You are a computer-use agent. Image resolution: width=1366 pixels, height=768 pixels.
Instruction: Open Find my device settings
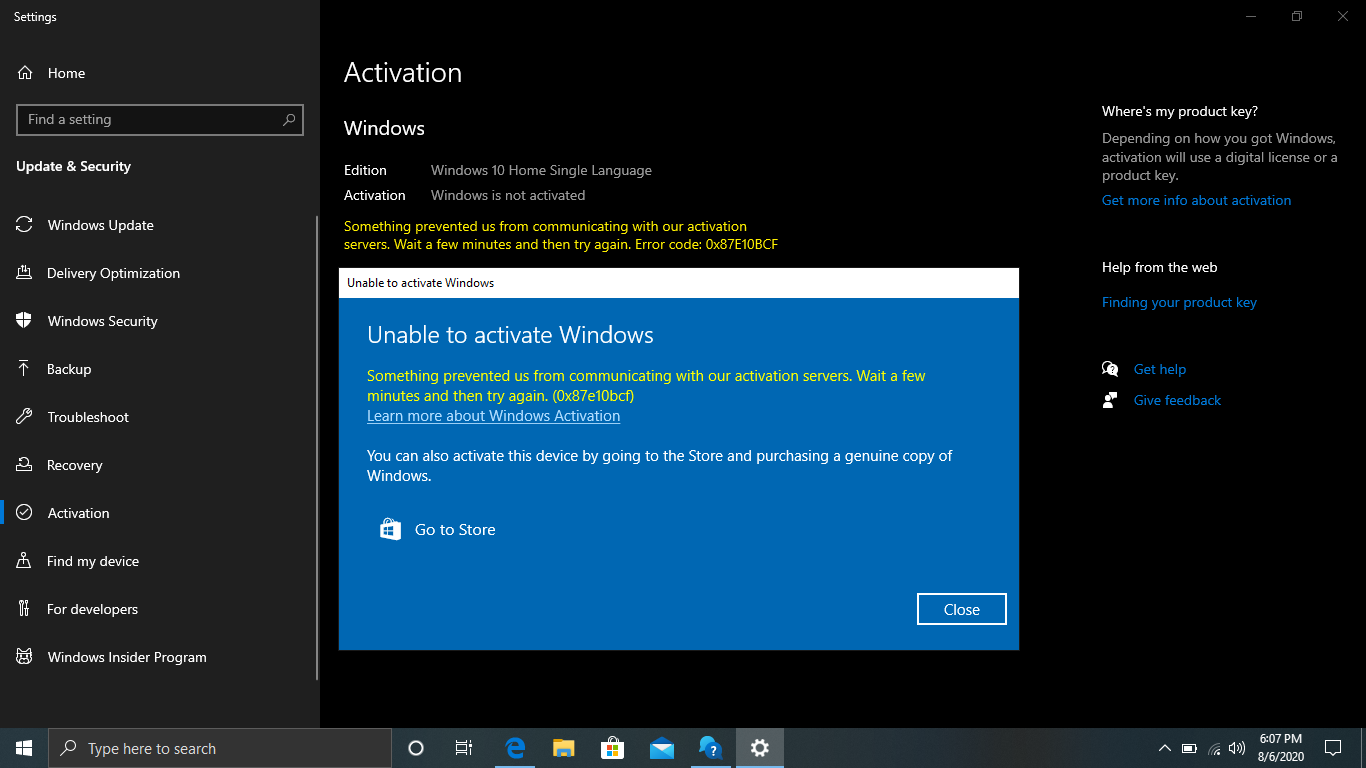point(160,561)
